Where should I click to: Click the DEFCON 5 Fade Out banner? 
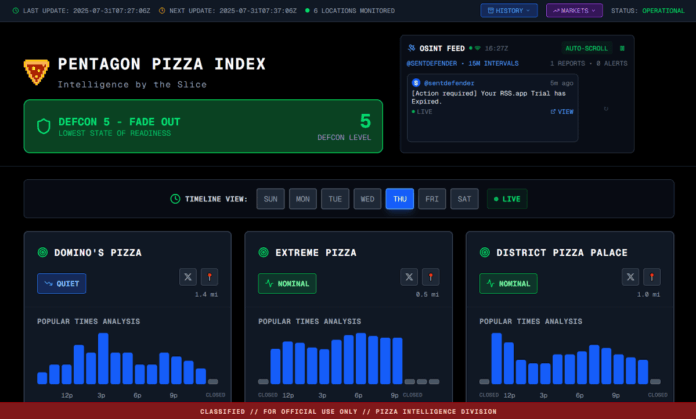coord(203,126)
